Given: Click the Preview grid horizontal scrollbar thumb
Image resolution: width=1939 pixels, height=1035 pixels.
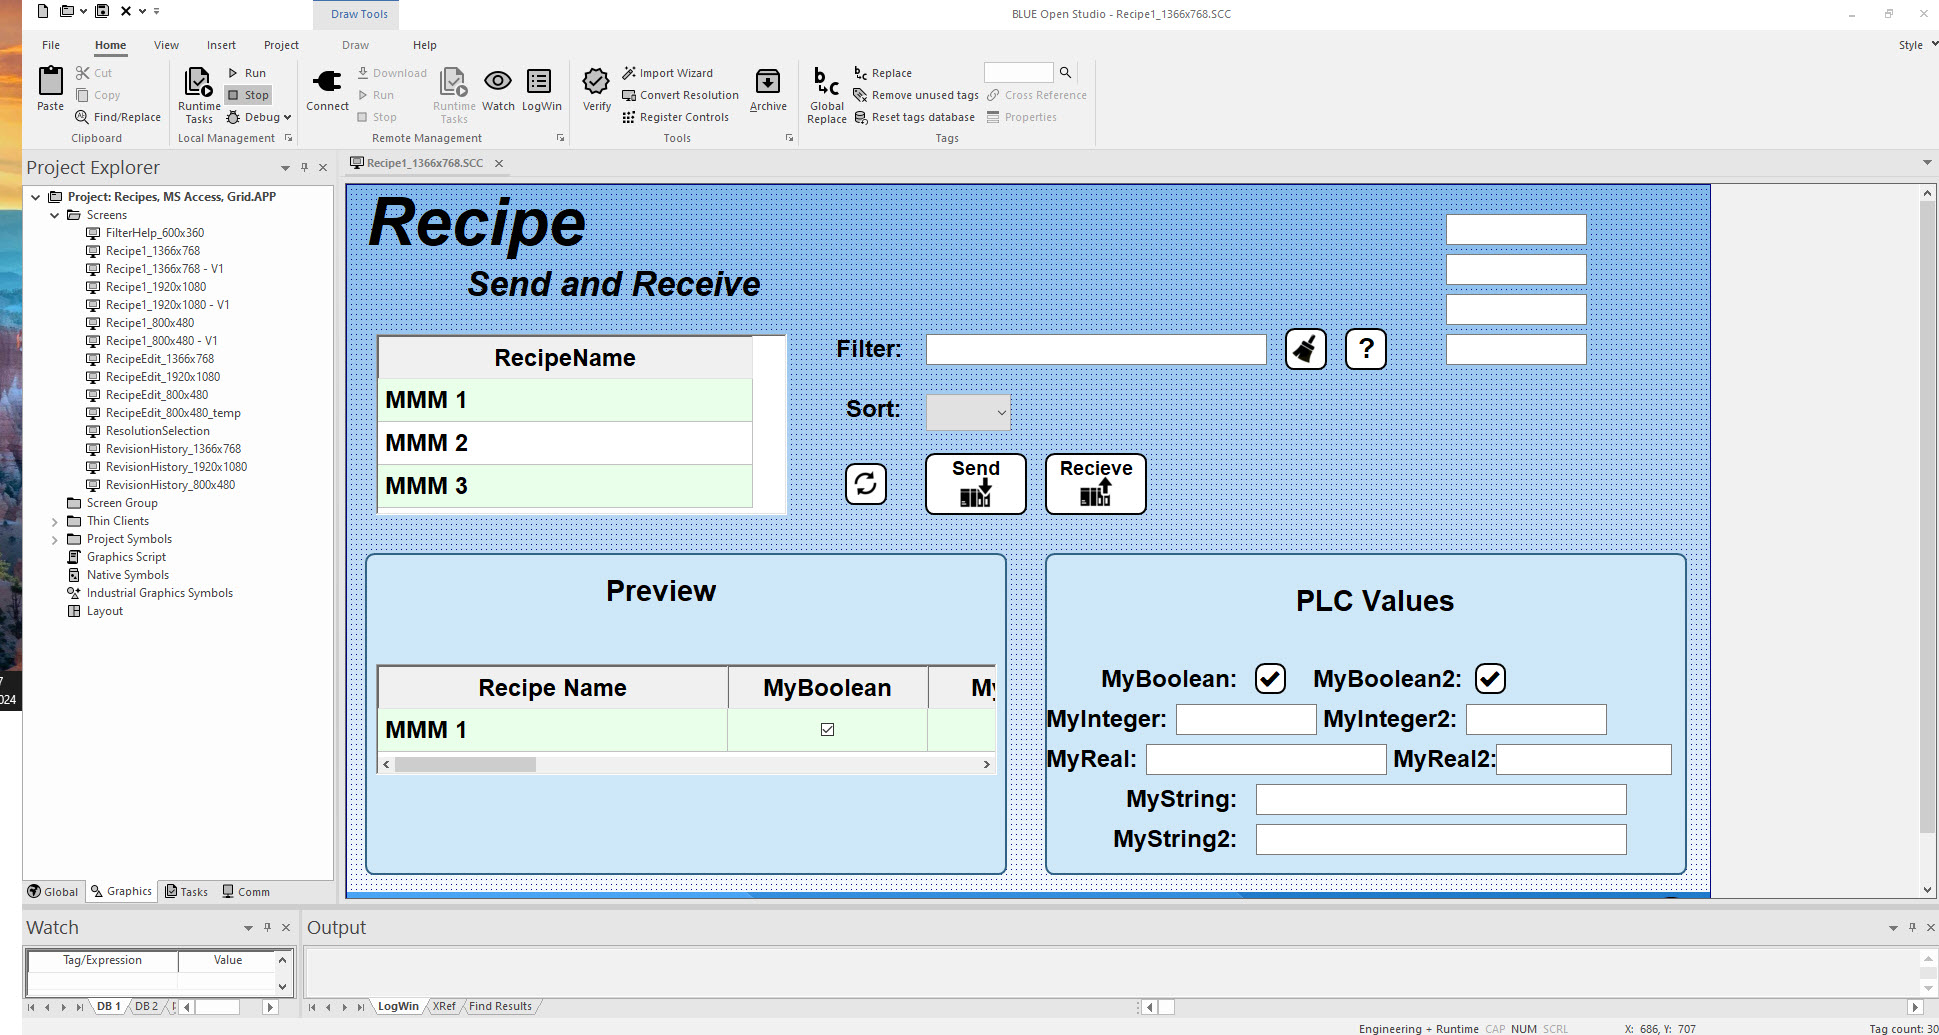Looking at the screenshot, I should [x=465, y=764].
